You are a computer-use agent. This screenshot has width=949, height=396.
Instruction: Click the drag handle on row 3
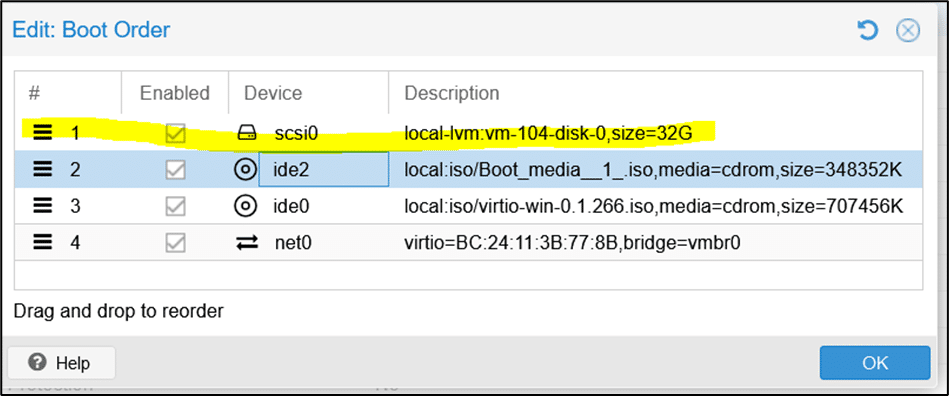pos(41,206)
